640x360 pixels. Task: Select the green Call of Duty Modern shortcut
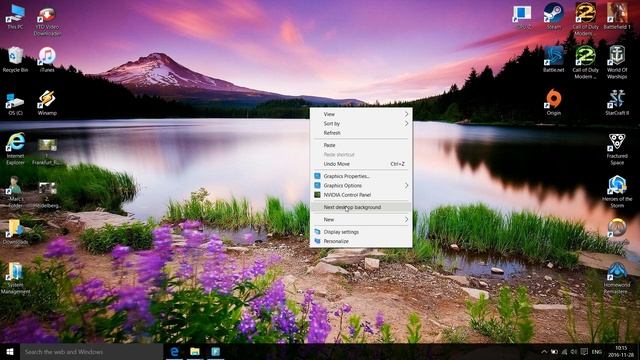point(585,62)
